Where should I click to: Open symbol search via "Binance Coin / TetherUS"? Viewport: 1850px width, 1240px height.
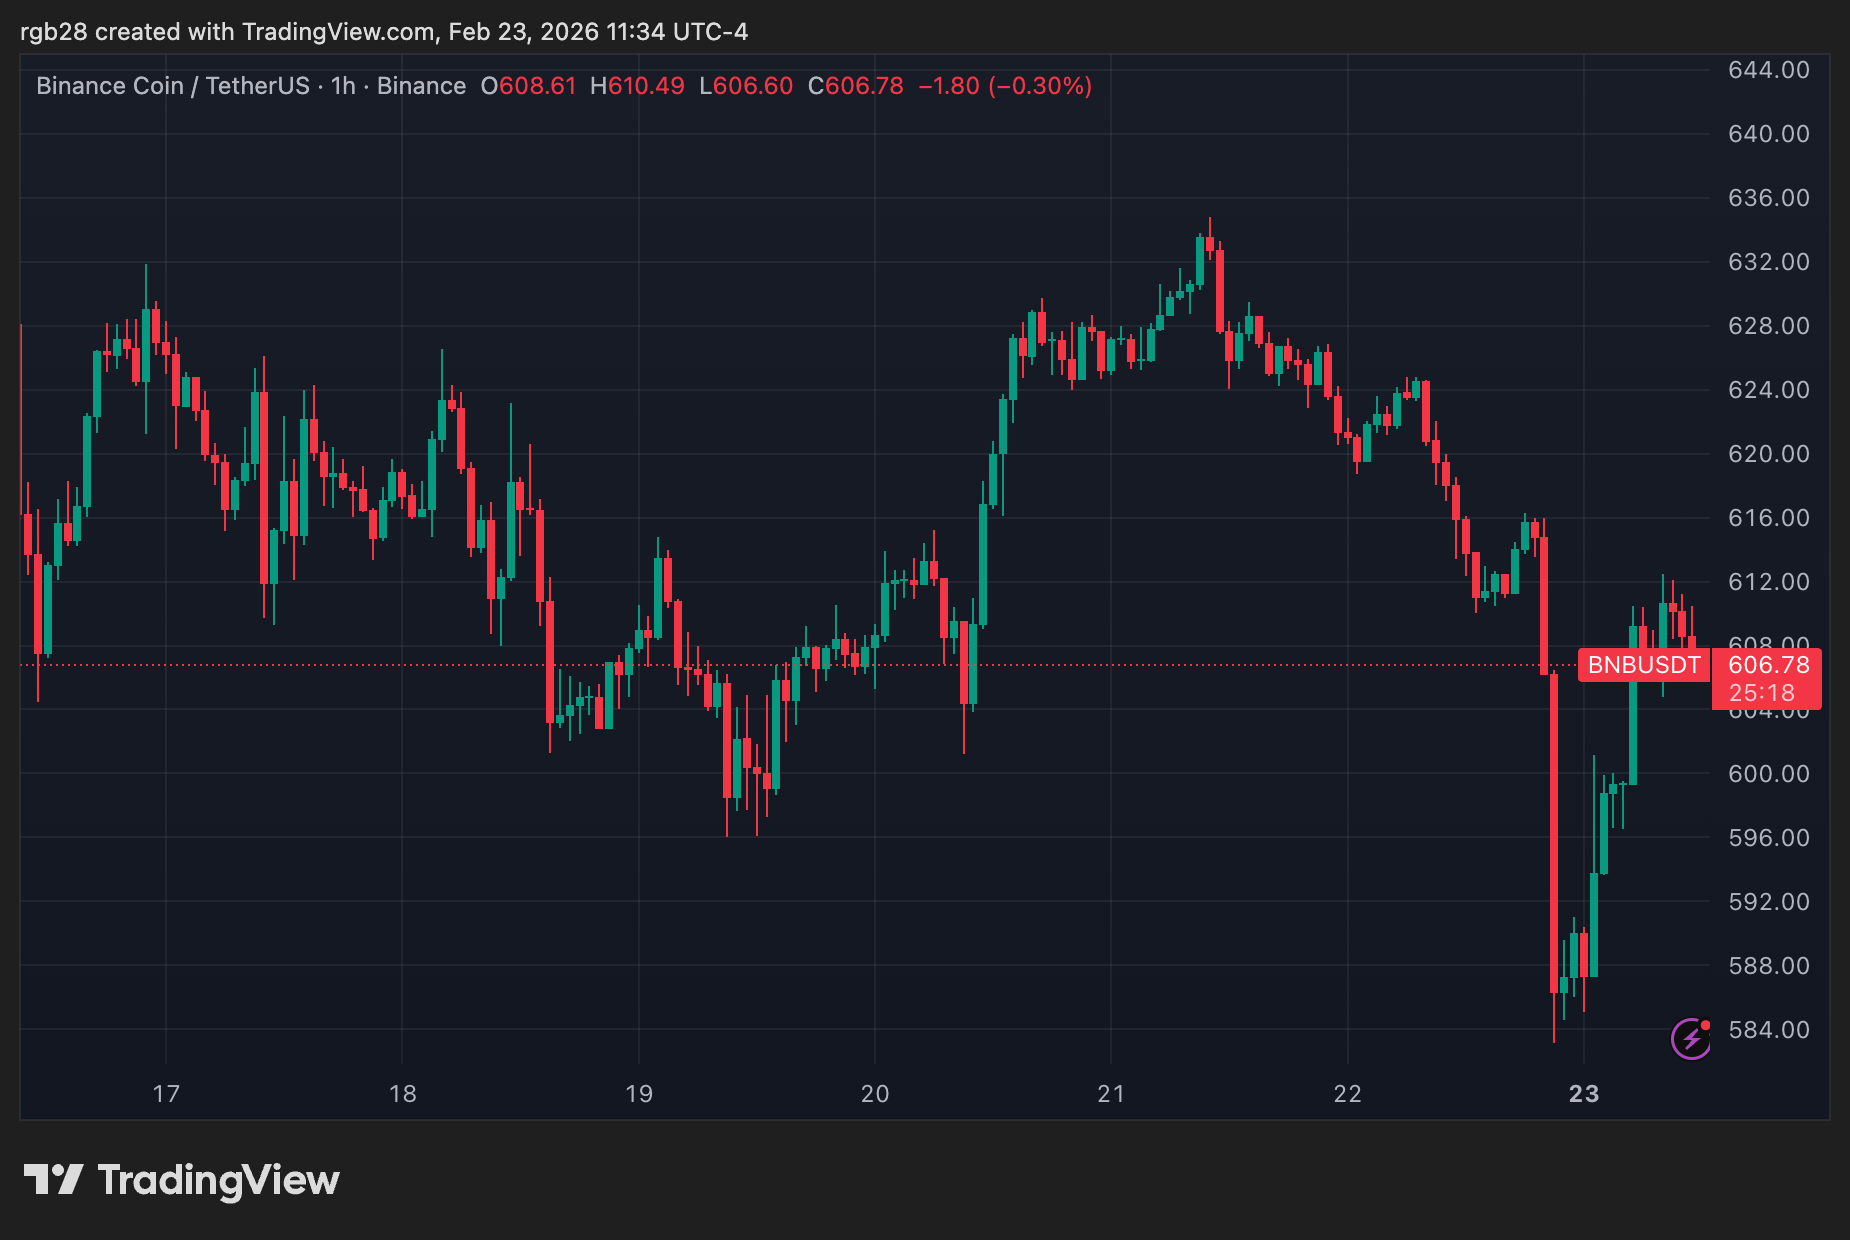[176, 86]
